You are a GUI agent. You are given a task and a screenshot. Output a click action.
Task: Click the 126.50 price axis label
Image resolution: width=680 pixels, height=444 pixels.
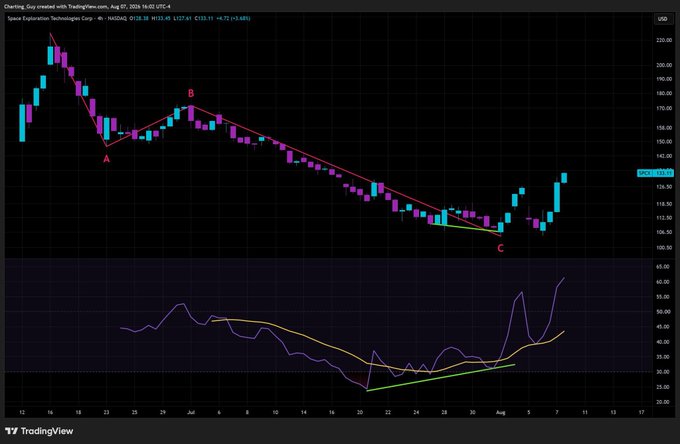(x=664, y=187)
